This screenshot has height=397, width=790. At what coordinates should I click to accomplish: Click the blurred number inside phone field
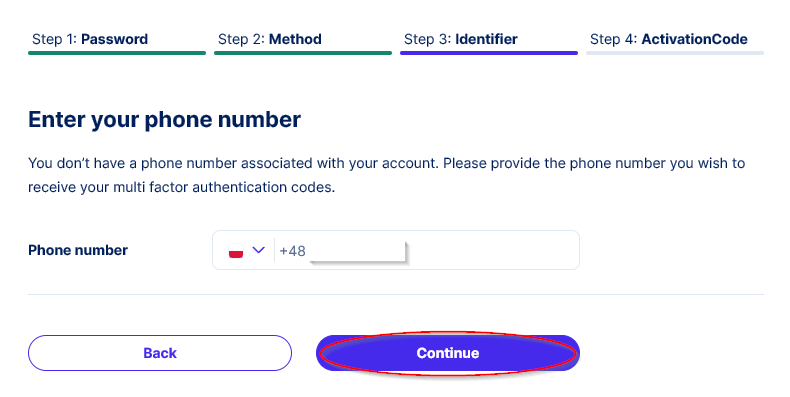click(358, 251)
